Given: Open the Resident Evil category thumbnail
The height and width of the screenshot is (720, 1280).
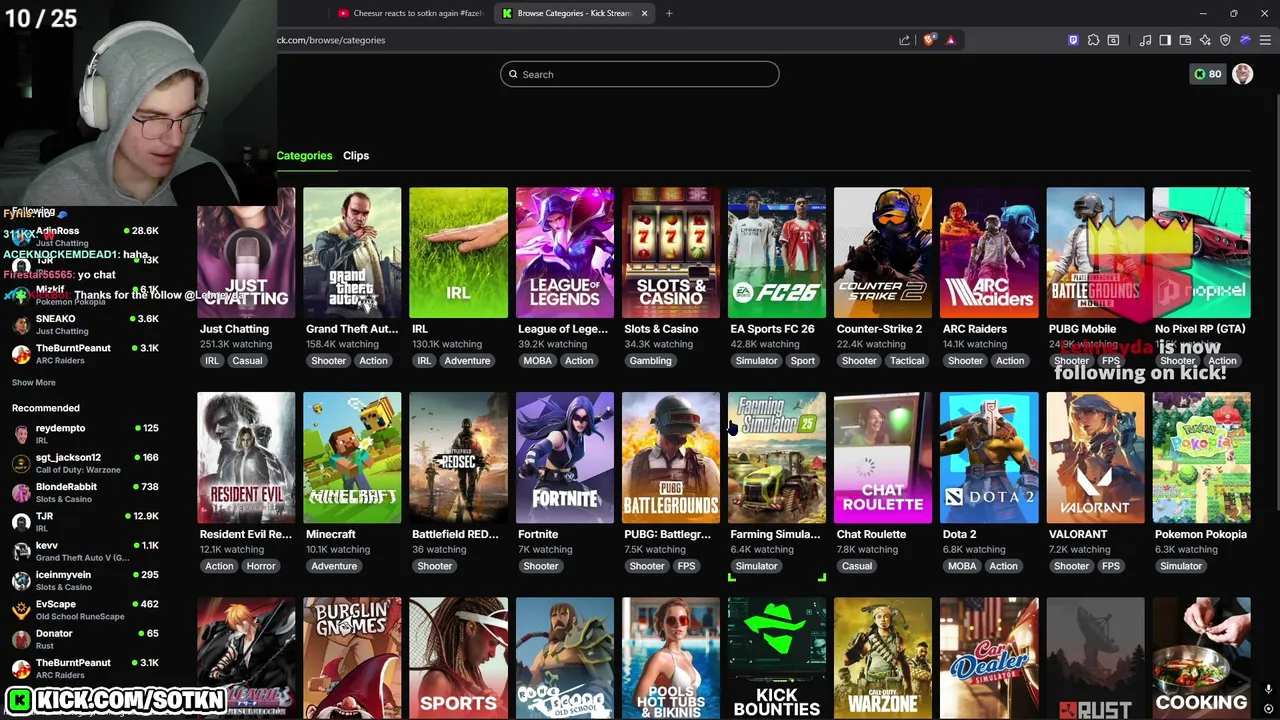Looking at the screenshot, I should (x=246, y=458).
